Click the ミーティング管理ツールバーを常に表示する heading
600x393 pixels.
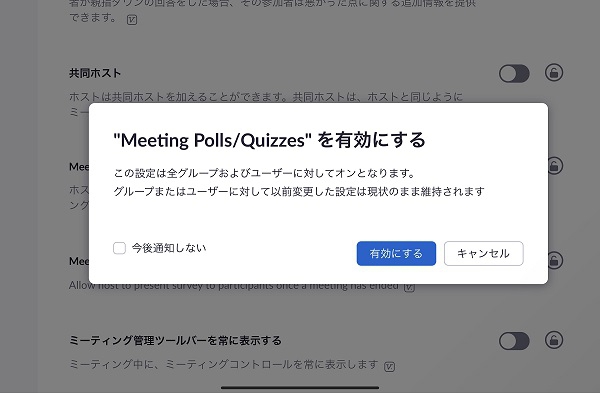(x=175, y=340)
